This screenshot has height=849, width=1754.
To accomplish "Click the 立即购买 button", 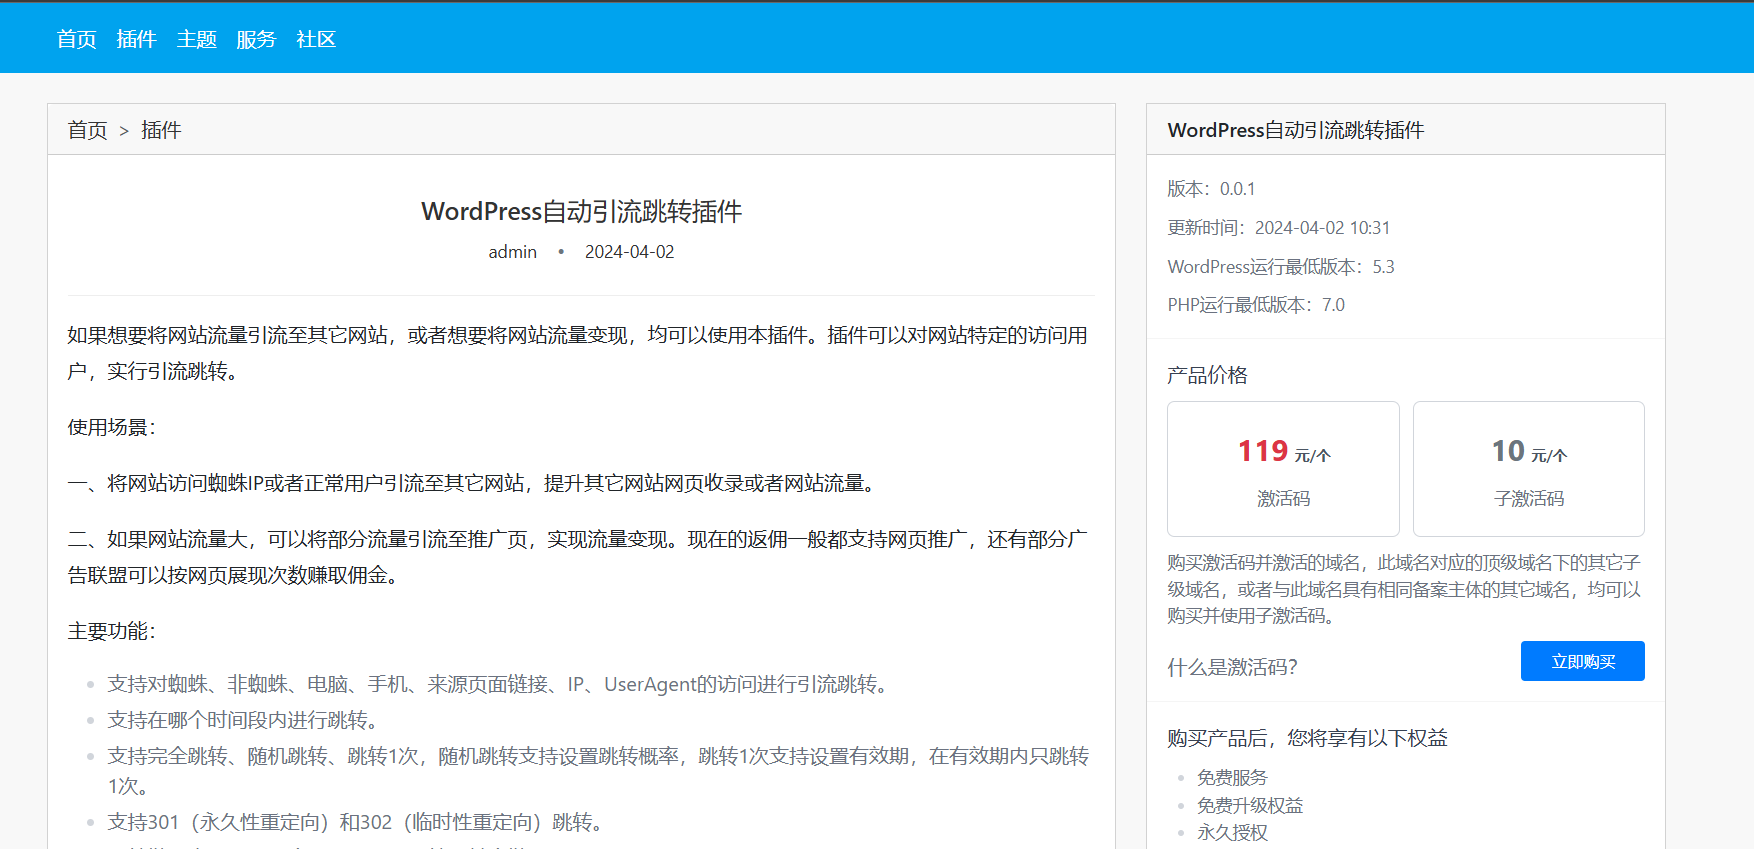I will click(1582, 661).
